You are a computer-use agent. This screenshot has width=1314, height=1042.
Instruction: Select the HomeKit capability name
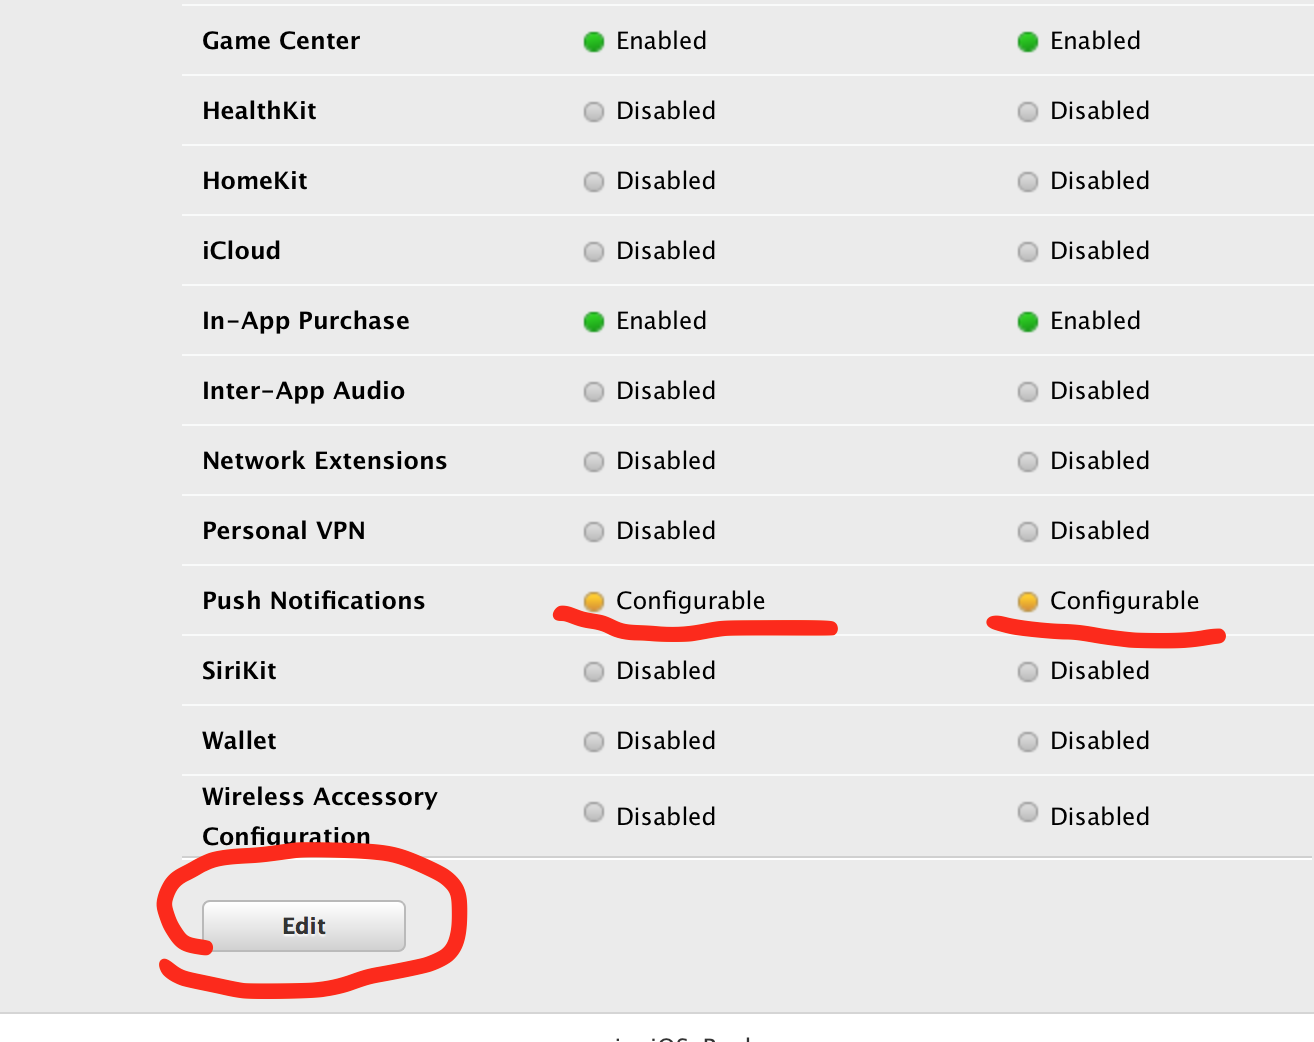(x=254, y=181)
